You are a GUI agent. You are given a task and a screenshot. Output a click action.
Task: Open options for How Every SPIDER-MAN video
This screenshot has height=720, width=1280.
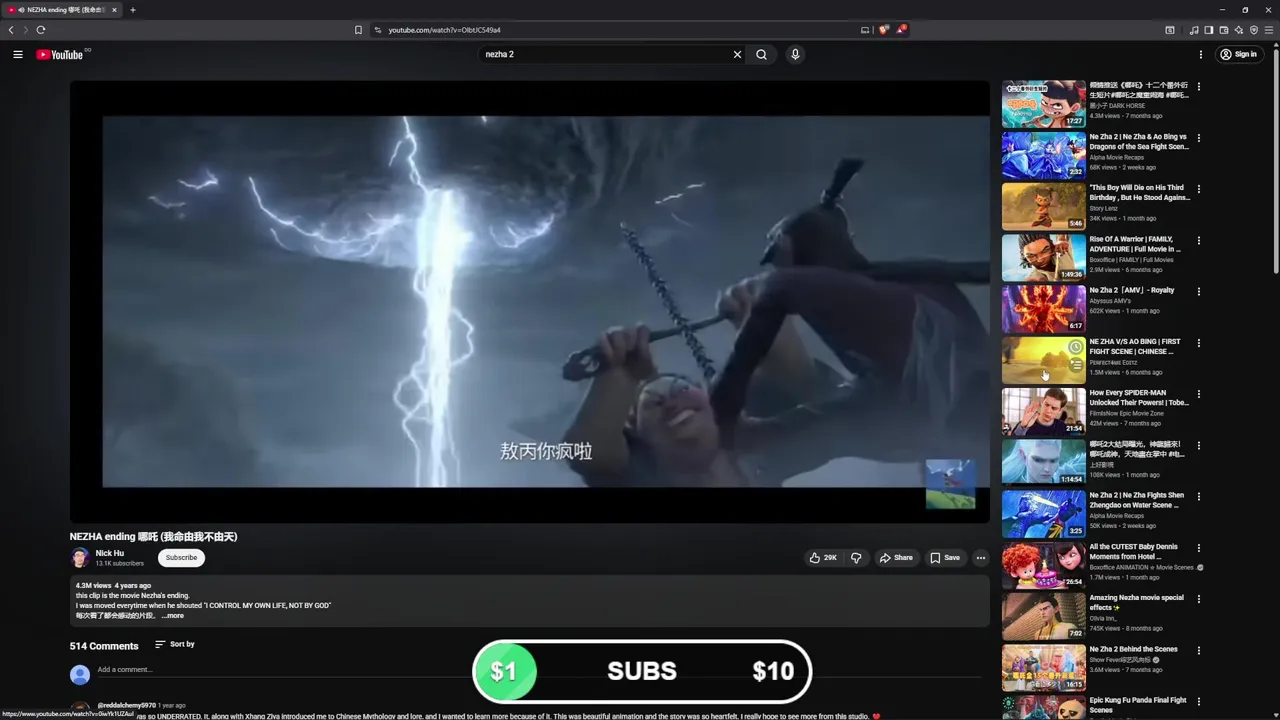click(1198, 394)
